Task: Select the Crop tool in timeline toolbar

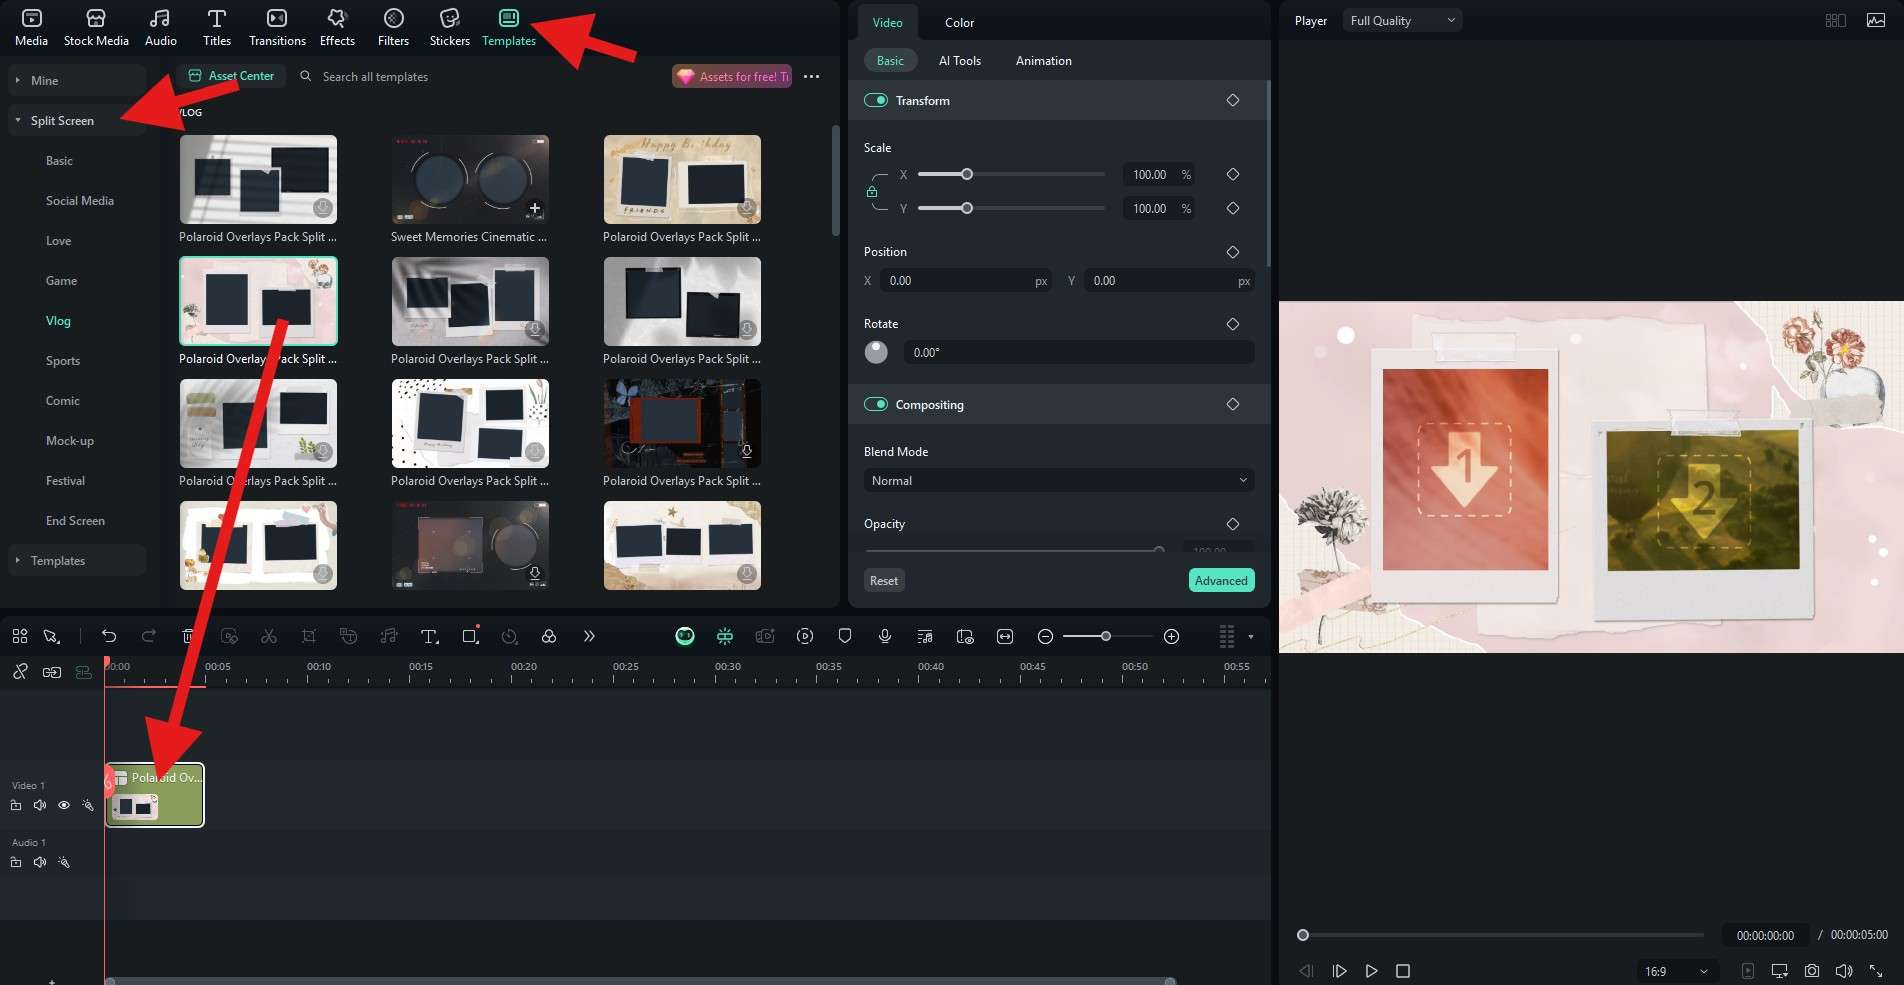Action: 309,636
